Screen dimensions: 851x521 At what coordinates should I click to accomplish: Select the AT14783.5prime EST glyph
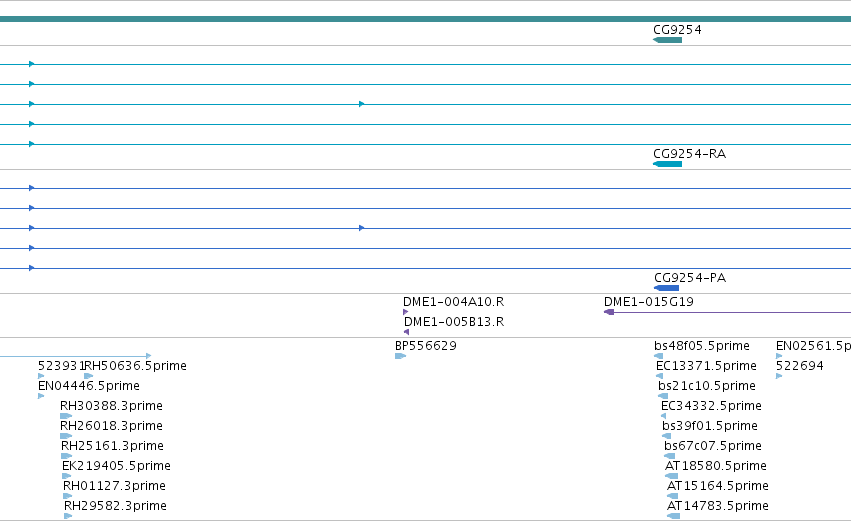(x=674, y=516)
